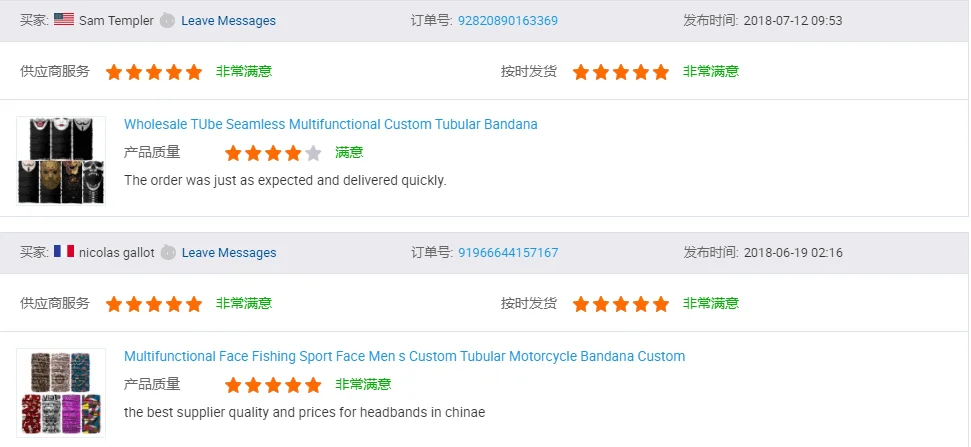Click fifth star of Sam Templer's on-time shipping rating

(x=660, y=72)
